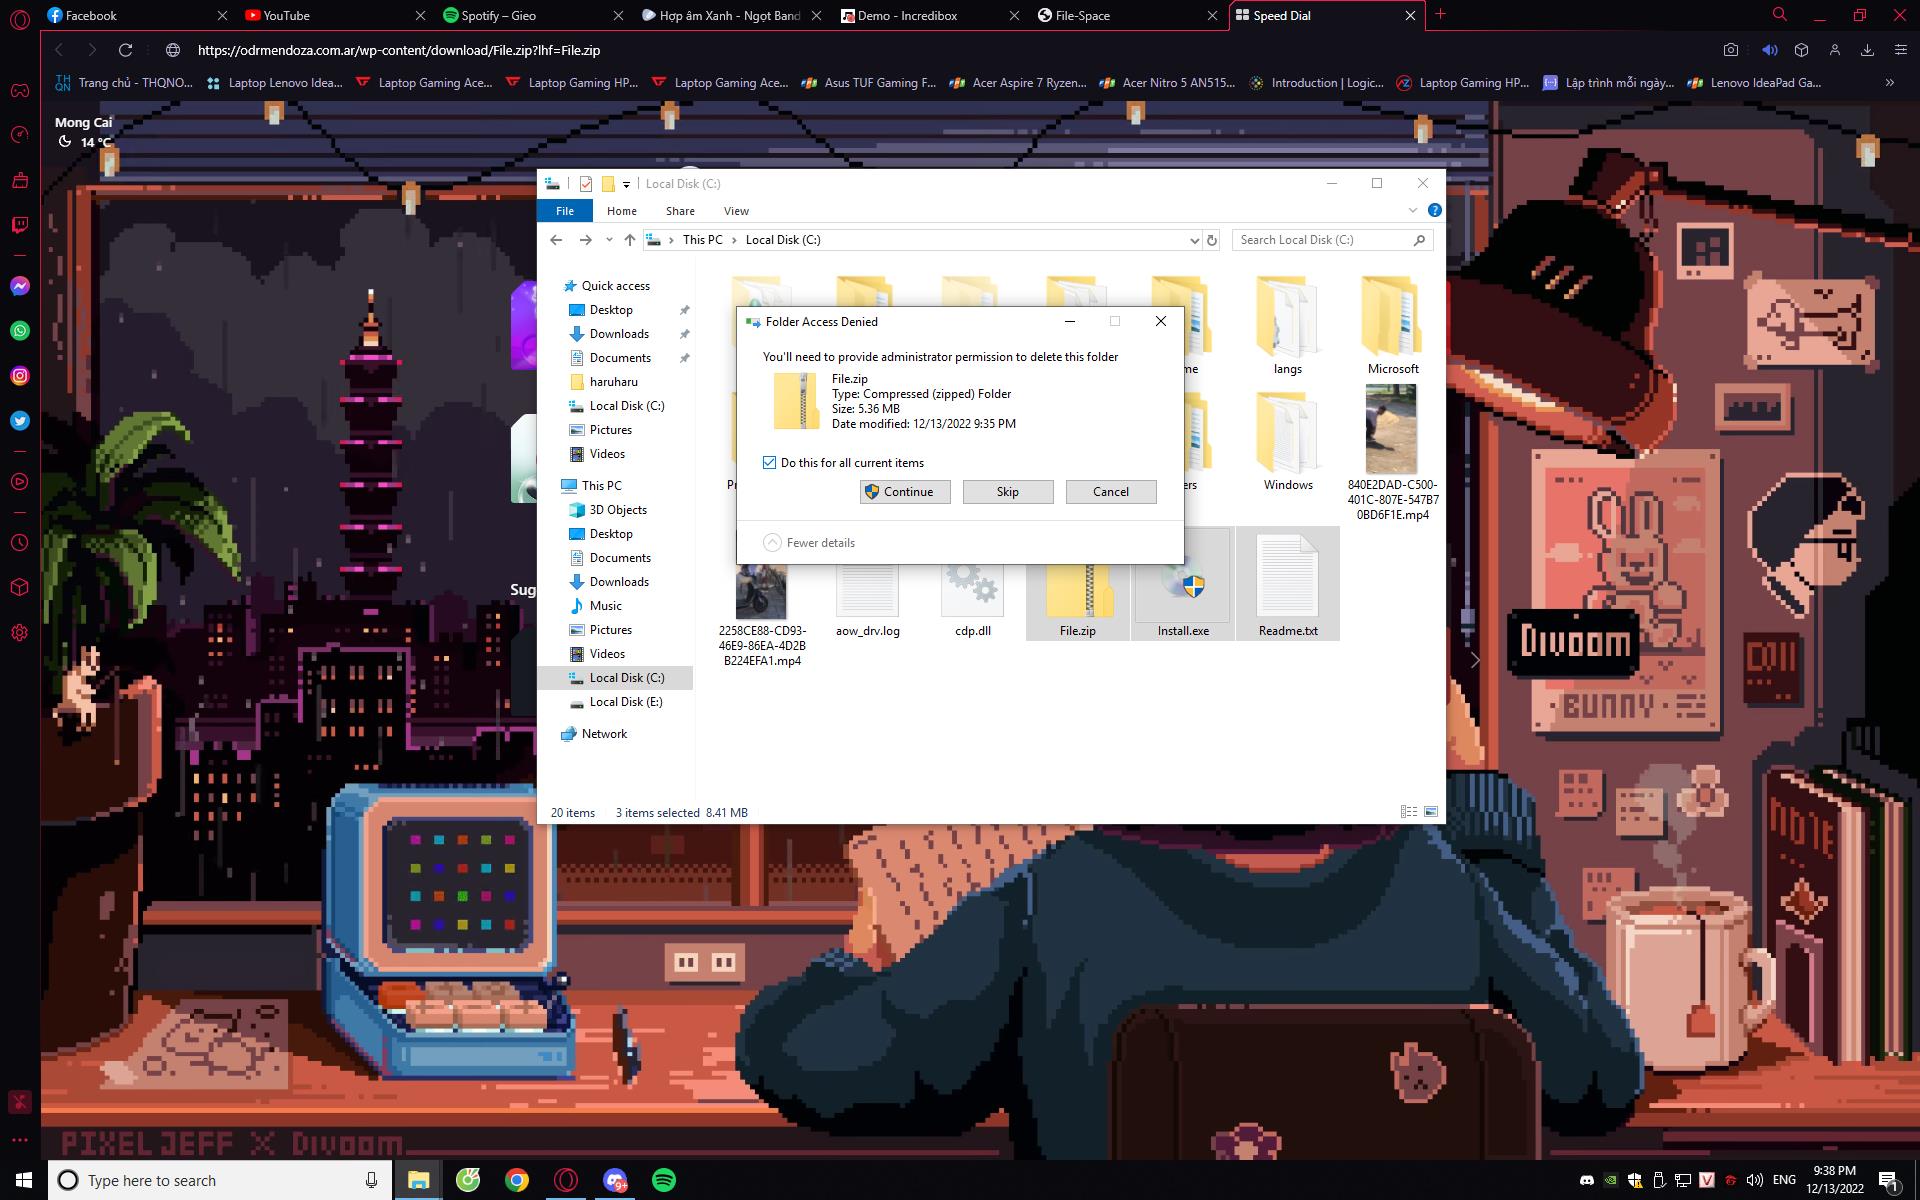Screen dimensions: 1920x1200
Task: Launch Spotify from Windows taskbar
Action: [x=663, y=1180]
